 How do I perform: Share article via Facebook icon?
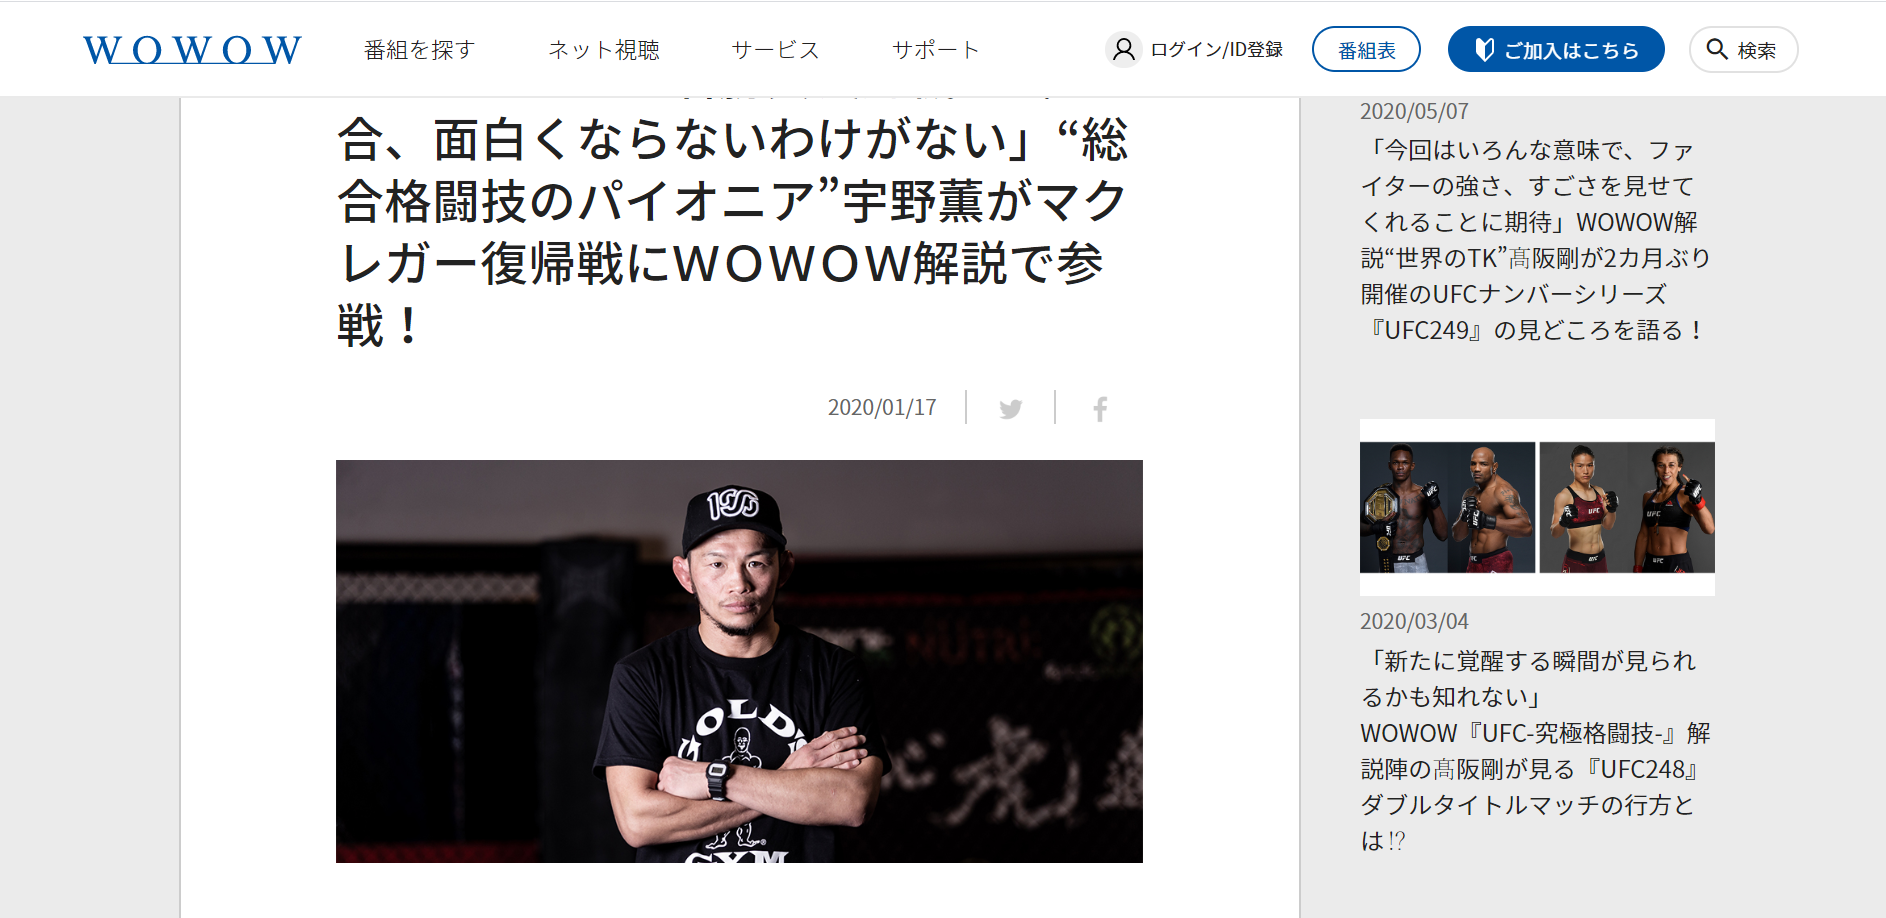pos(1100,408)
